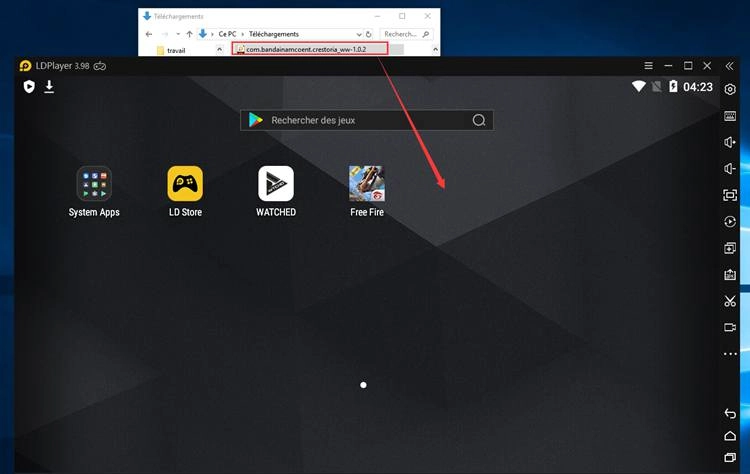Screen dimensions: 750x474
Task: Open keyboard mapping tool in sidebar
Action: [x=730, y=116]
